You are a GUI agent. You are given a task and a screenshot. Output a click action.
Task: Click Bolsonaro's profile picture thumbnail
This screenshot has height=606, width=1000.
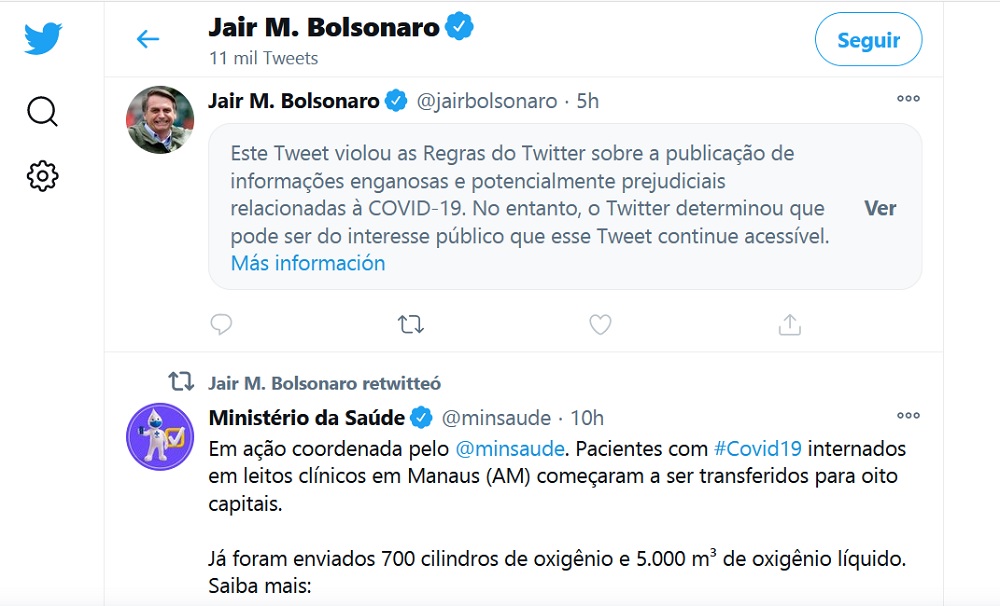pyautogui.click(x=160, y=120)
